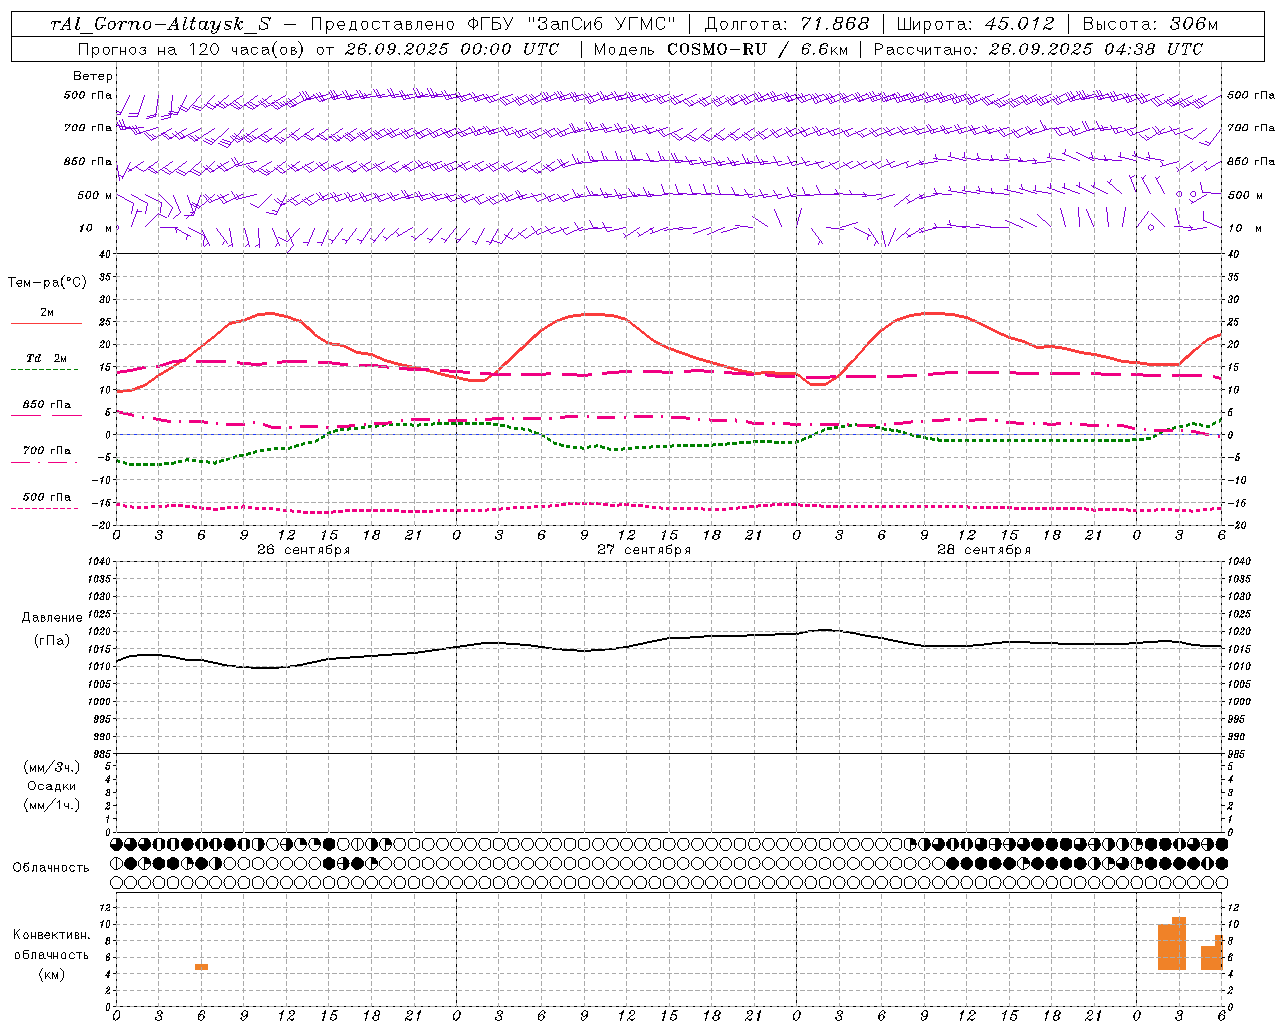This screenshot has width=1280, height=1024.
Task: Click the Рассчитано: 26.09.2025 04:38 UTC timestamp
Action: [x=1038, y=49]
